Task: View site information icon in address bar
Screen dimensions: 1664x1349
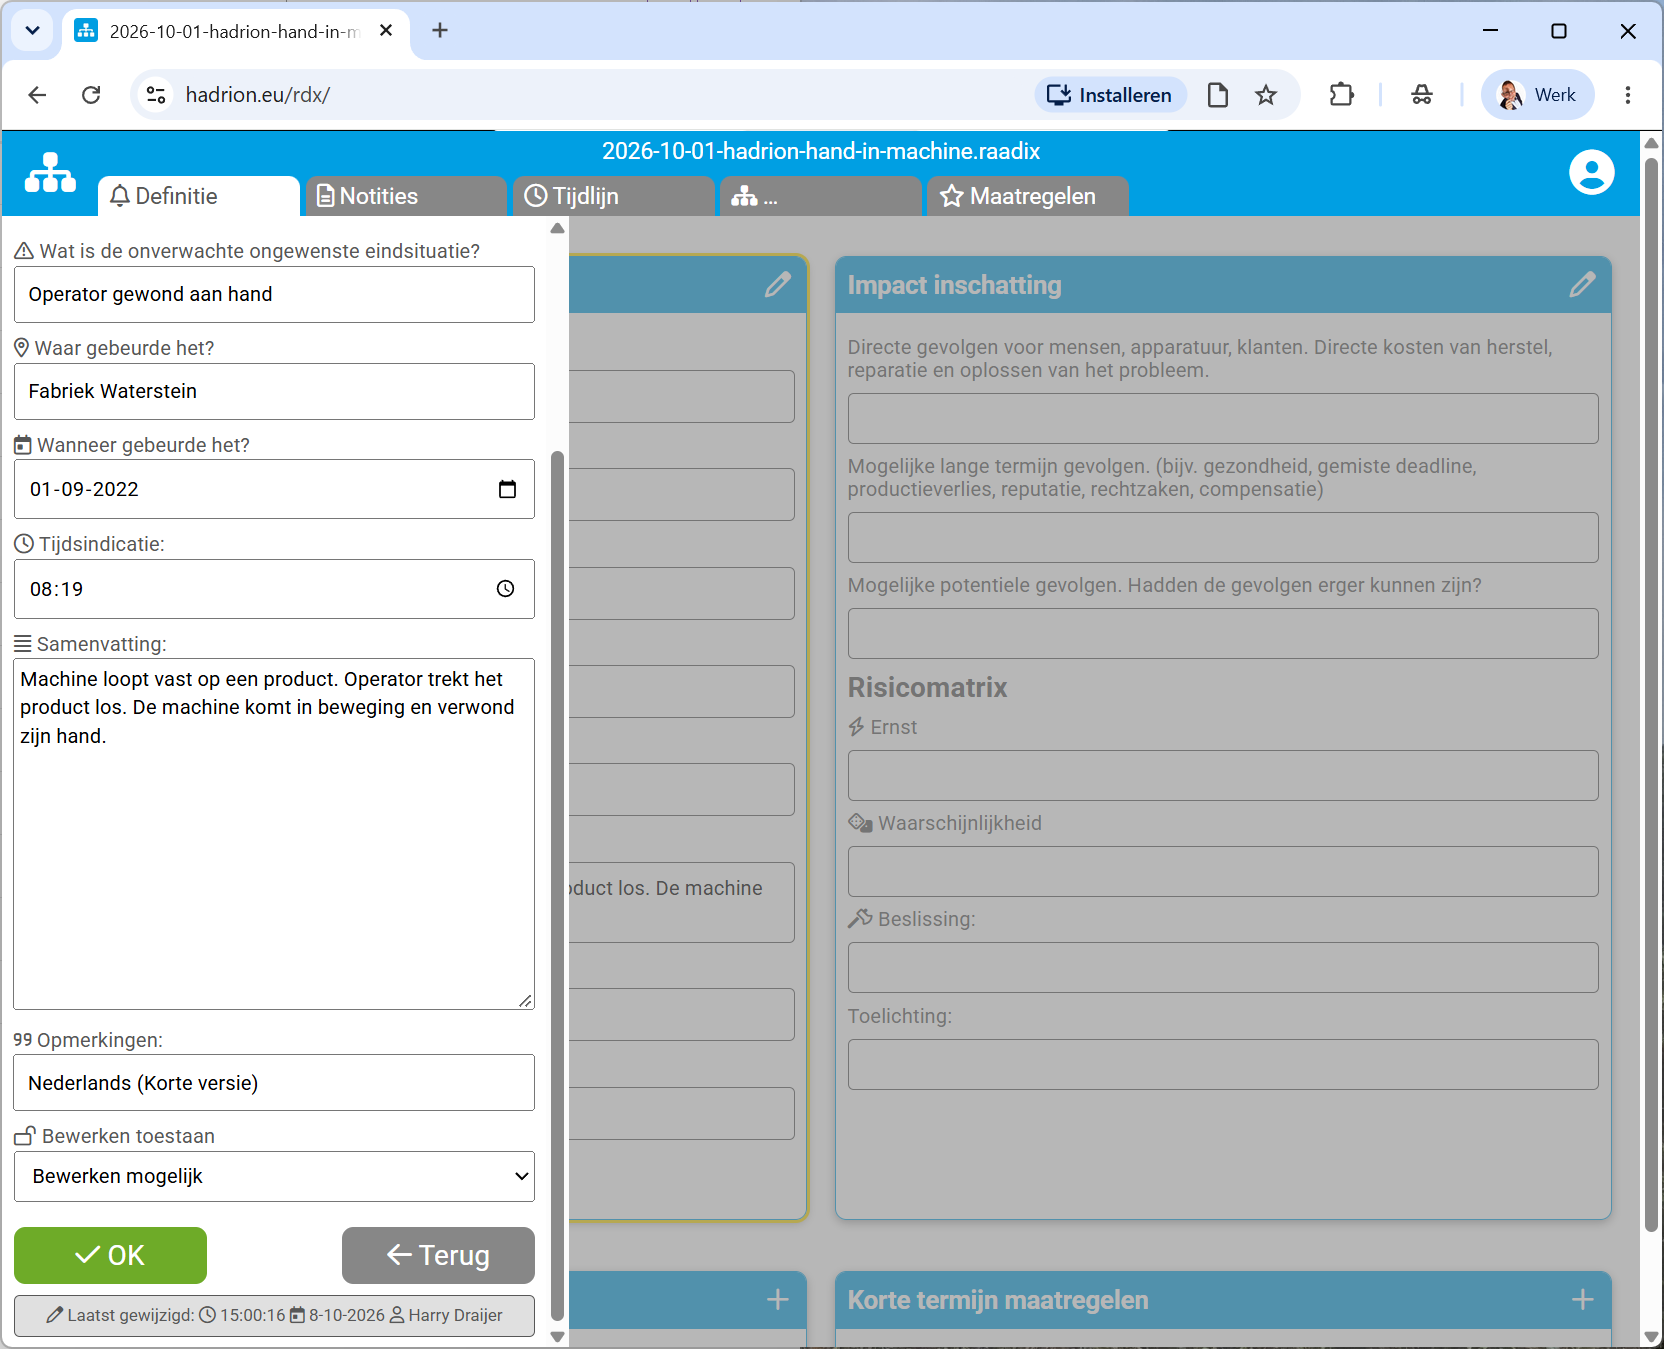Action: click(x=156, y=95)
